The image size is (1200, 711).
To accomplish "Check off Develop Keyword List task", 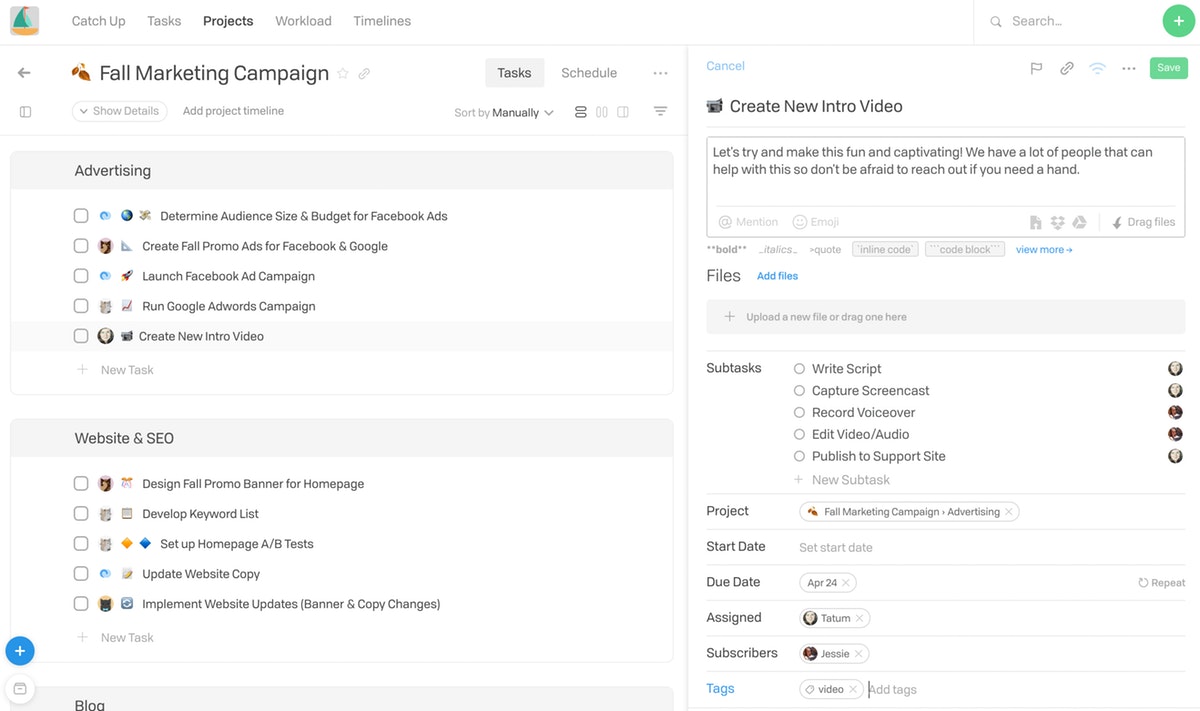I will coord(81,514).
